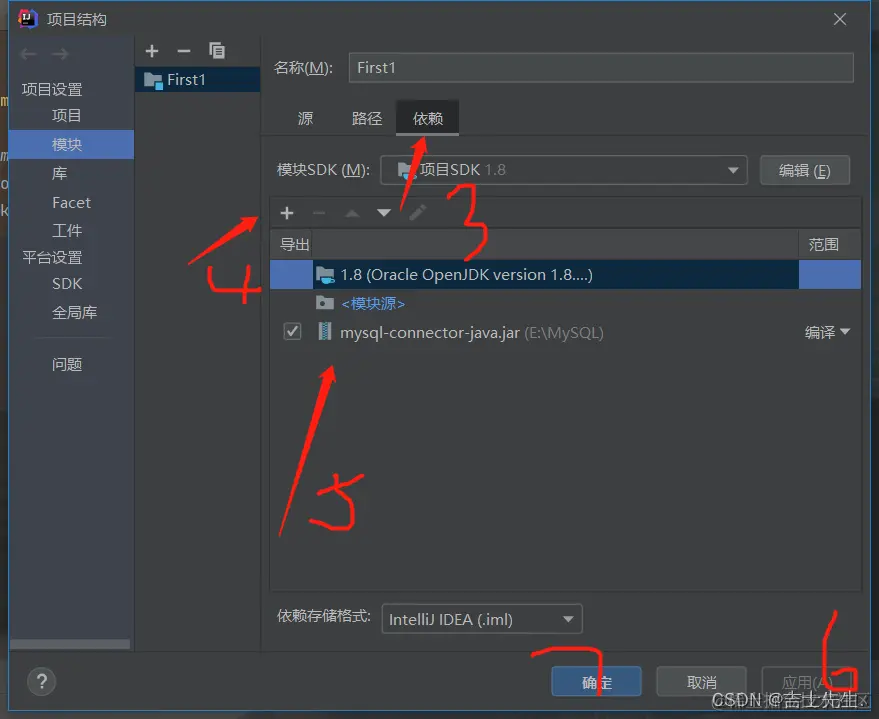Click the help question mark icon
This screenshot has height=719, width=879.
[41, 681]
